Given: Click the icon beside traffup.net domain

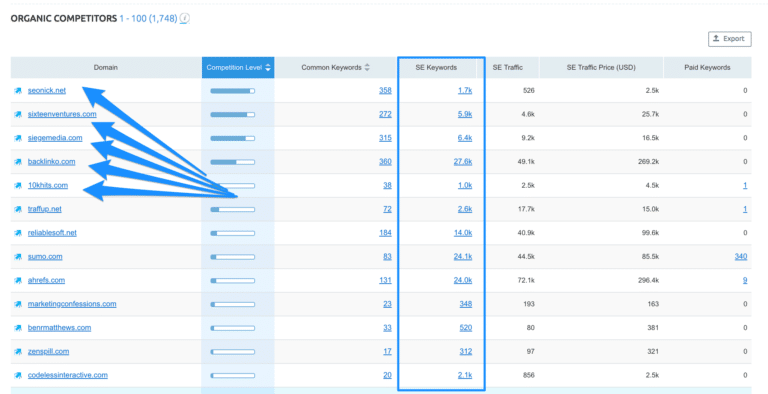Looking at the screenshot, I should pos(18,209).
